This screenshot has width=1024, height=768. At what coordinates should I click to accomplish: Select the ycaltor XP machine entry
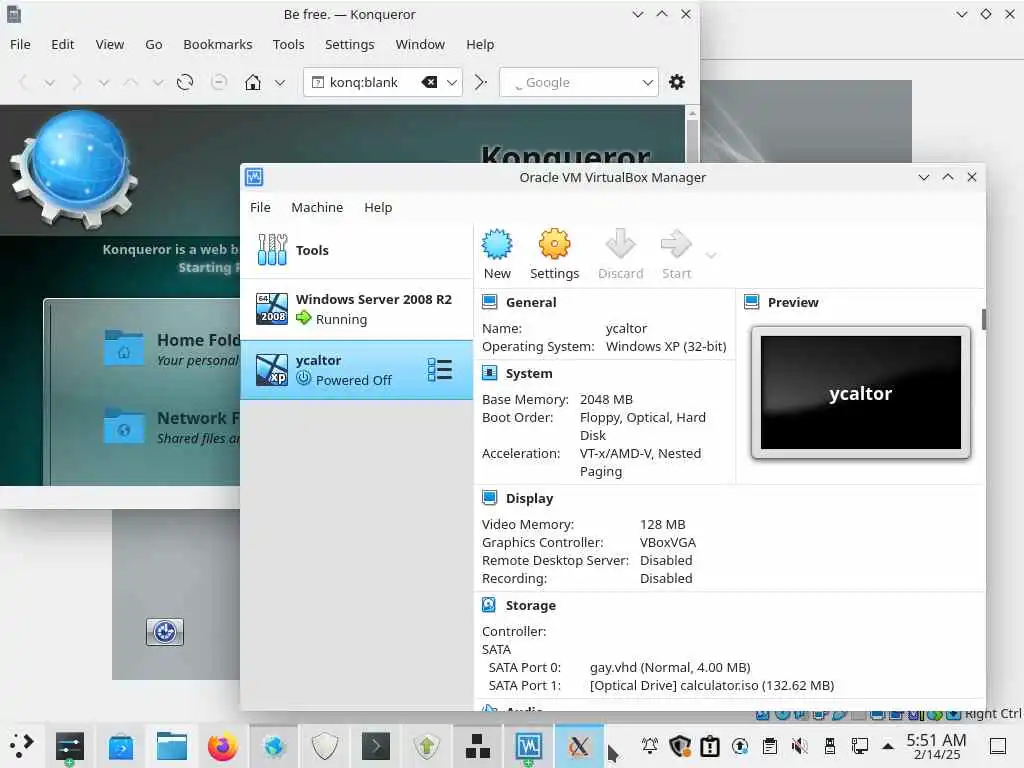point(357,370)
